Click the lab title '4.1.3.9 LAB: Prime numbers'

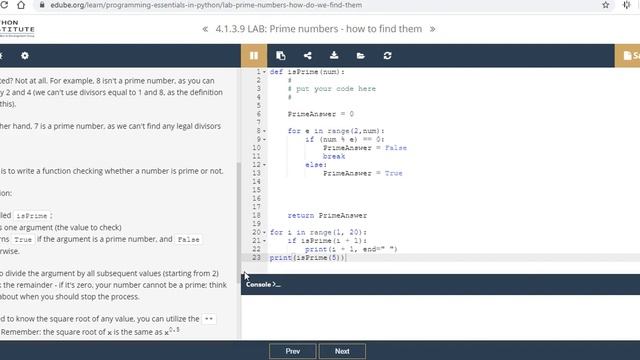[x=319, y=29]
